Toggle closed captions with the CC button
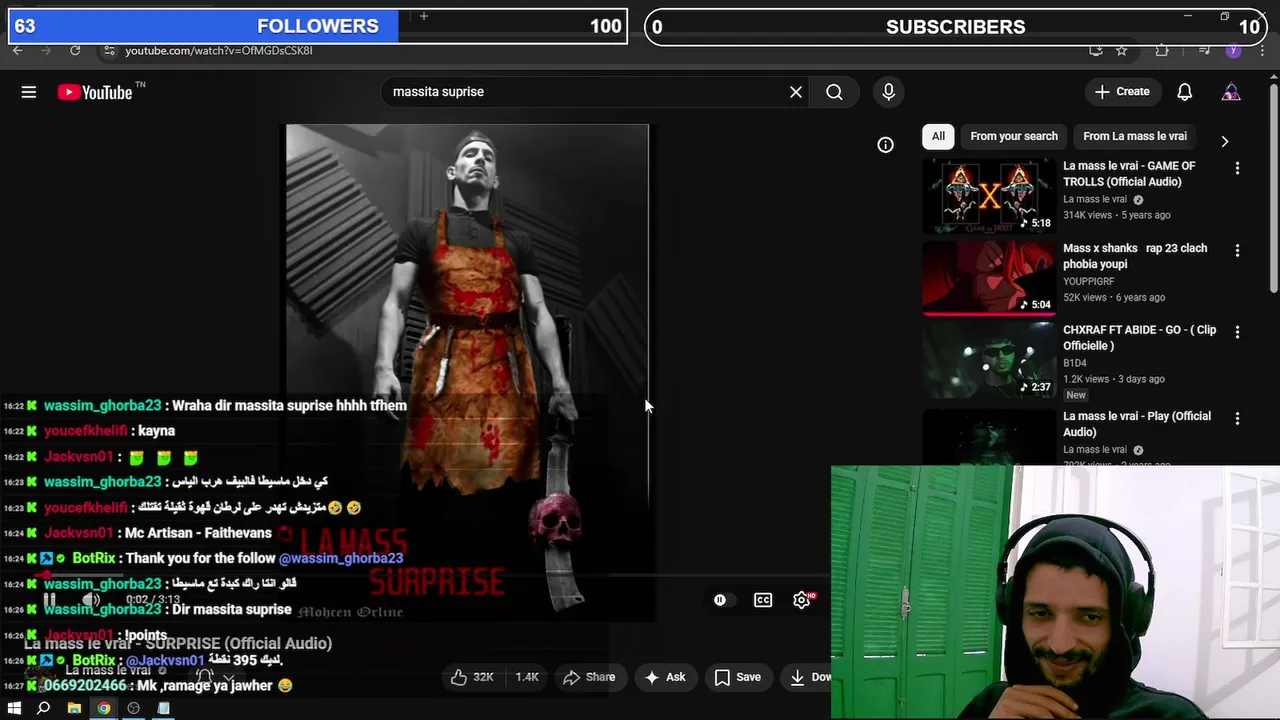Viewport: 1280px width, 720px height. click(763, 600)
